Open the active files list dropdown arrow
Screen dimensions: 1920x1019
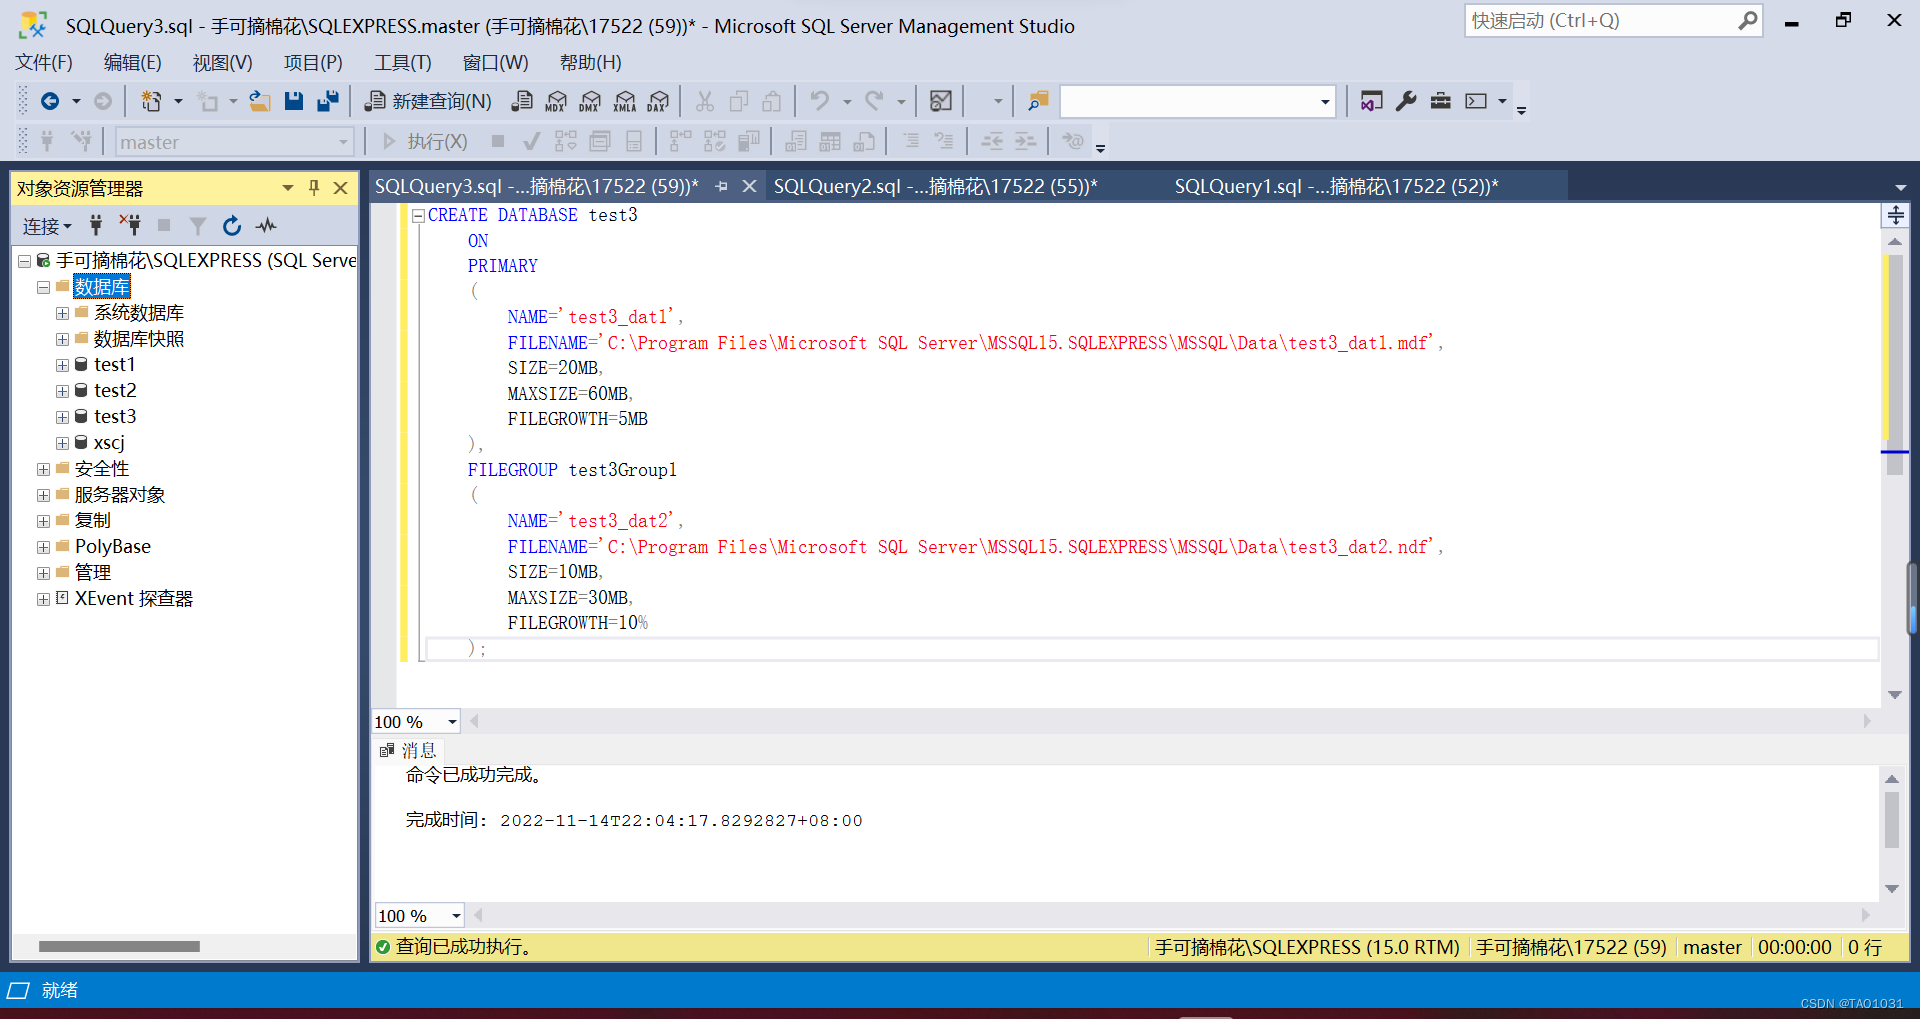click(1900, 188)
